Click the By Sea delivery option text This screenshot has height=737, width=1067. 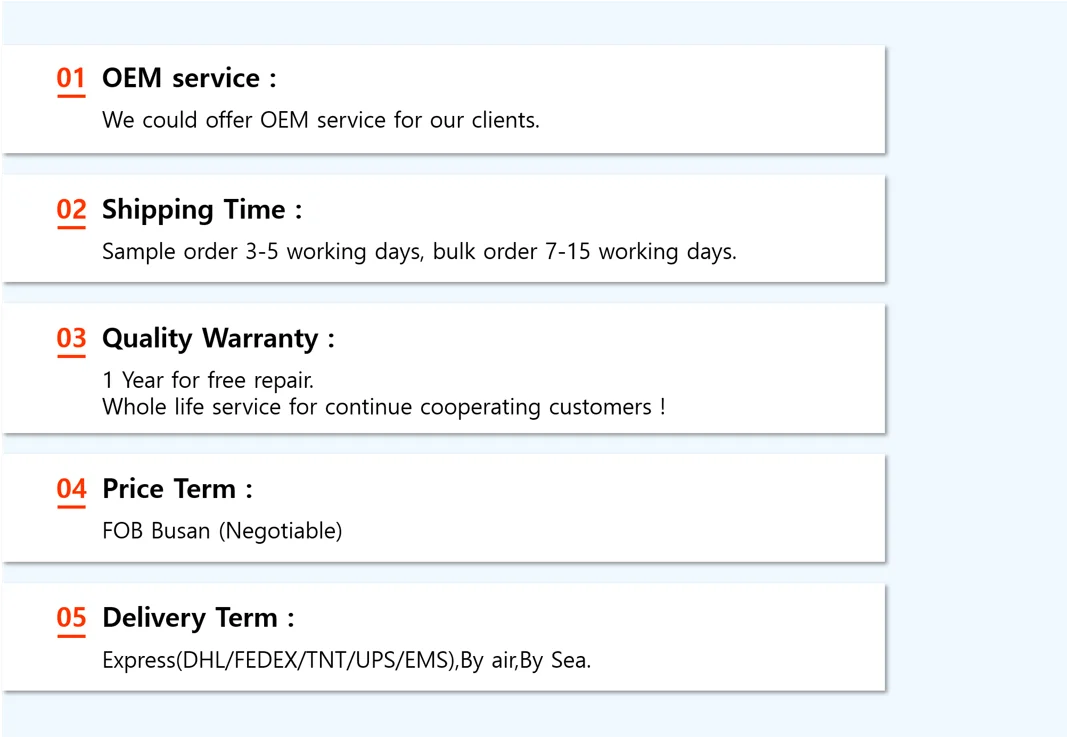coord(567,661)
